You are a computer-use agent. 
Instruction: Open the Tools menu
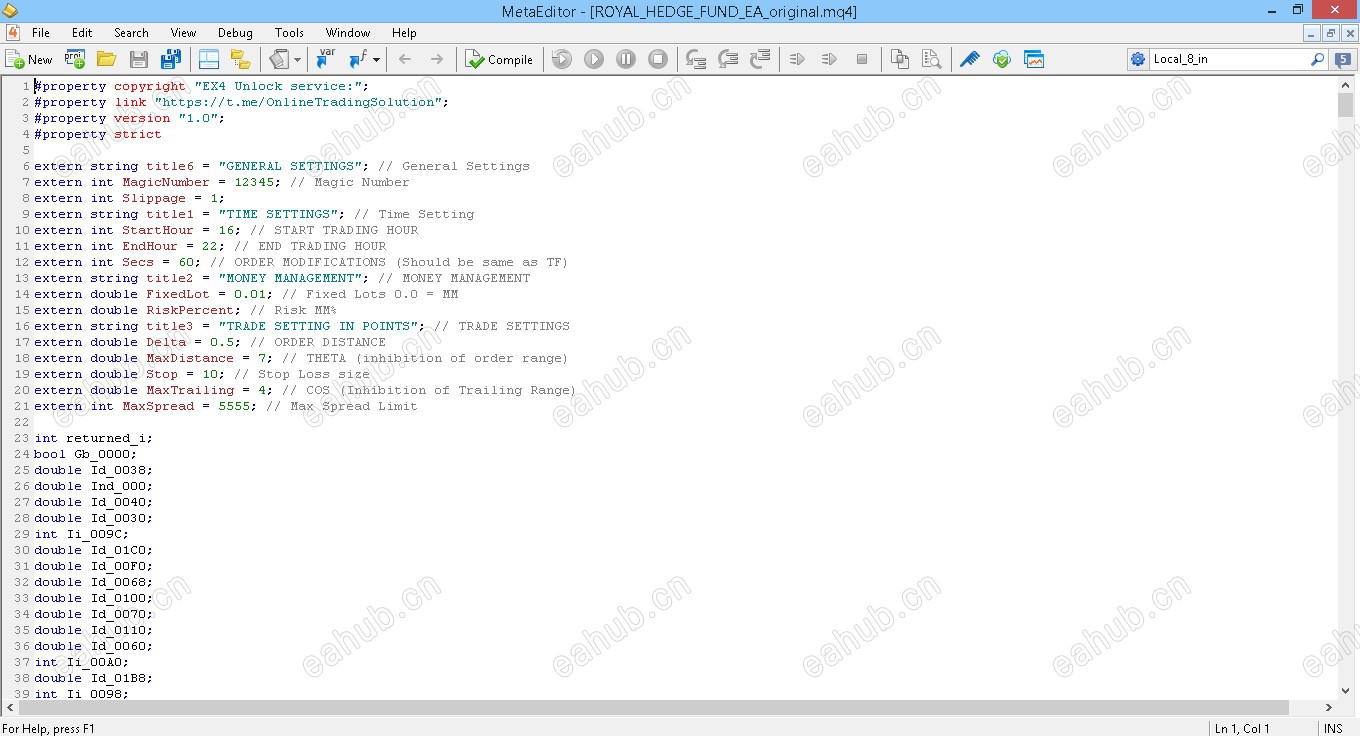click(289, 33)
